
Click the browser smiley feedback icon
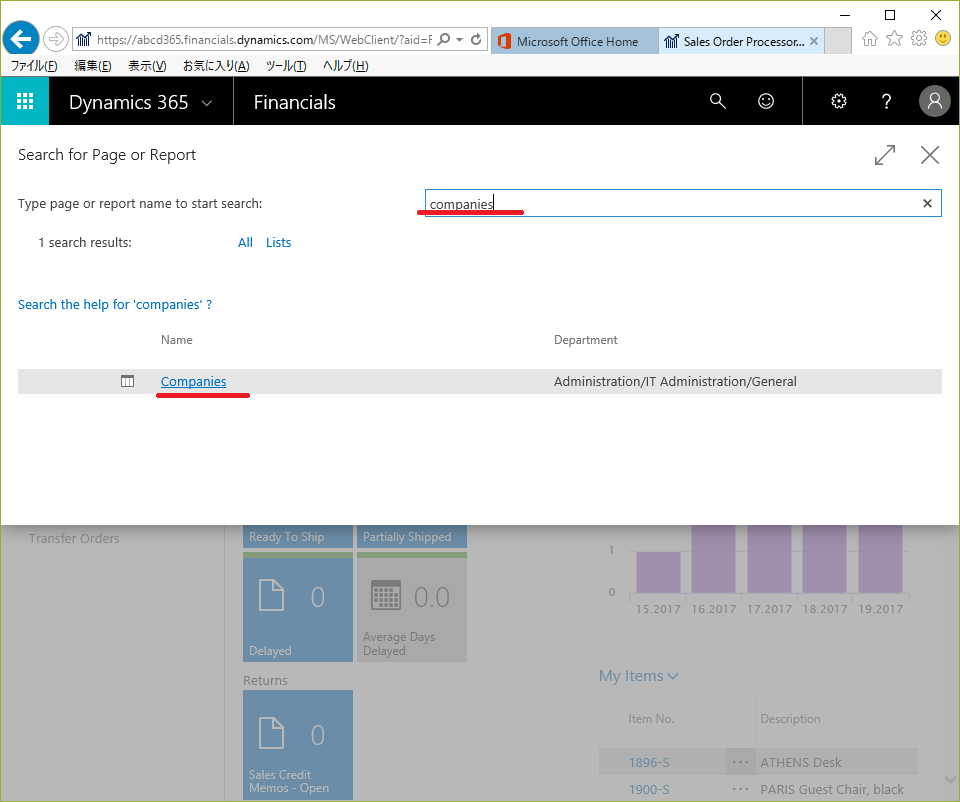[x=943, y=39]
